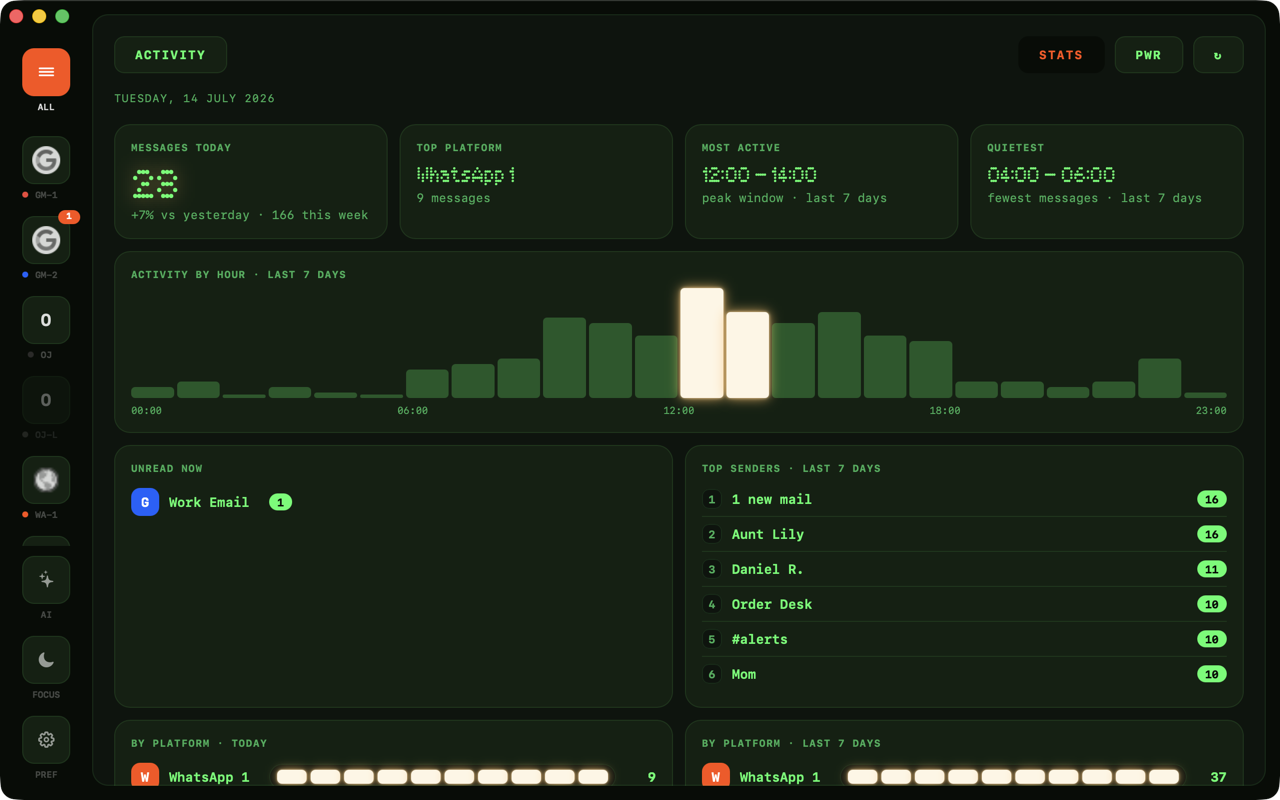Click the 12:00 axis label on chart

point(679,411)
